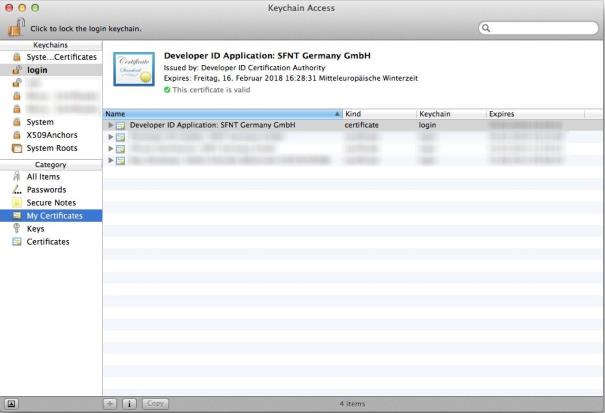Click the '4 items' status text

coord(352,404)
